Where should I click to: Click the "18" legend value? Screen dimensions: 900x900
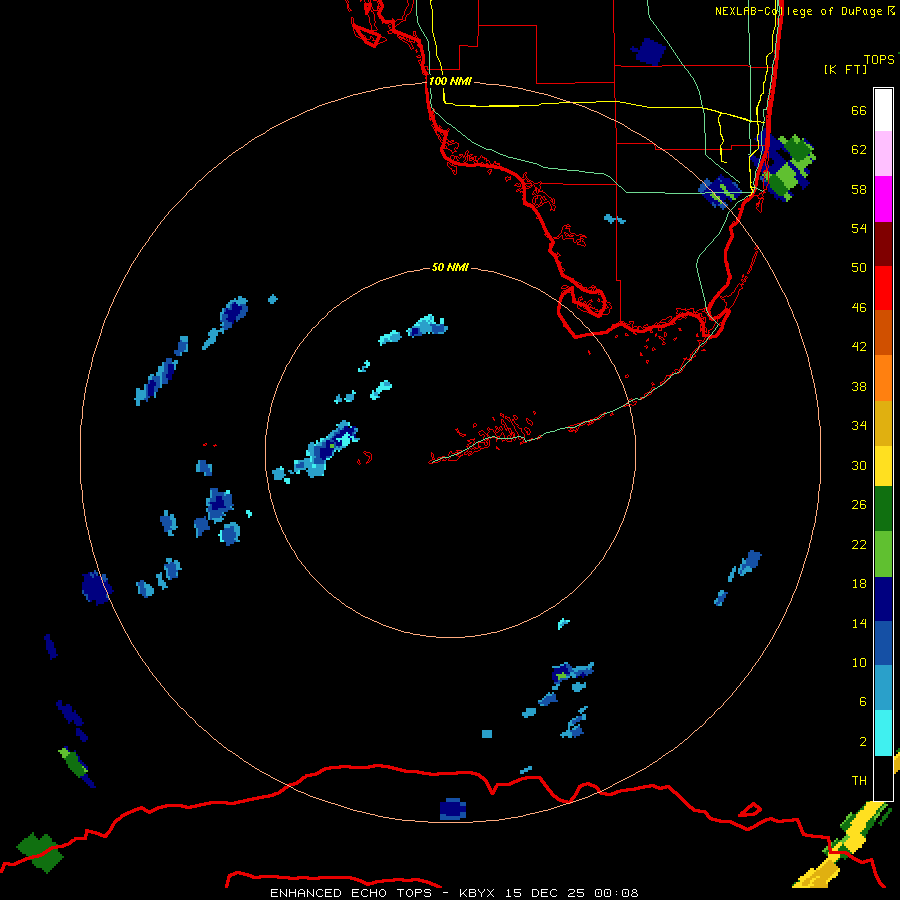point(859,584)
